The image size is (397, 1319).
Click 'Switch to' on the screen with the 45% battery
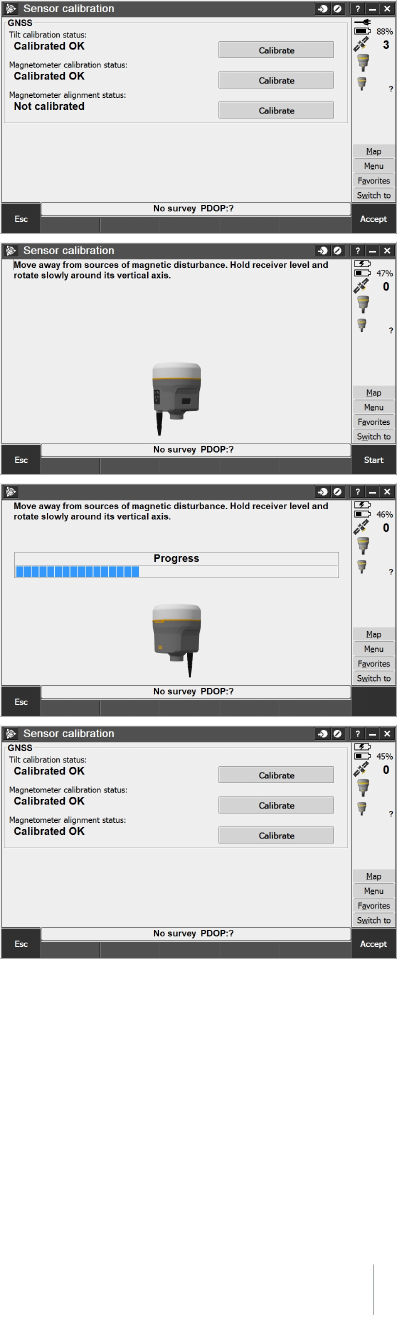(x=374, y=920)
